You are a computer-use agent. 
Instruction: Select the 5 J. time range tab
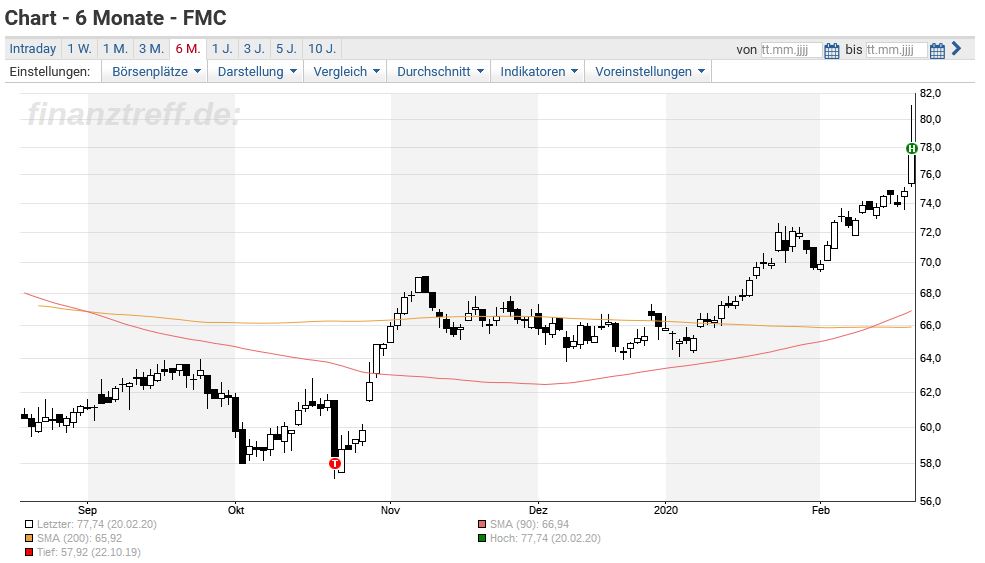[286, 49]
